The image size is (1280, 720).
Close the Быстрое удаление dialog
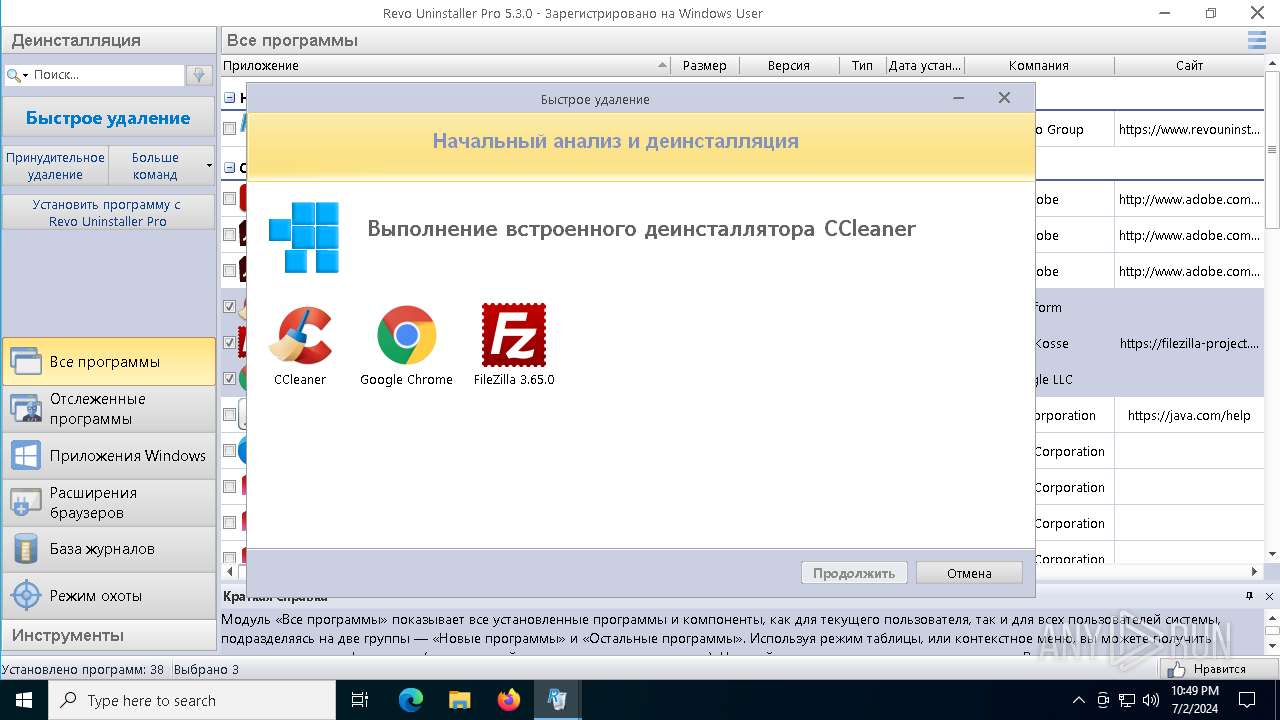coord(1004,98)
